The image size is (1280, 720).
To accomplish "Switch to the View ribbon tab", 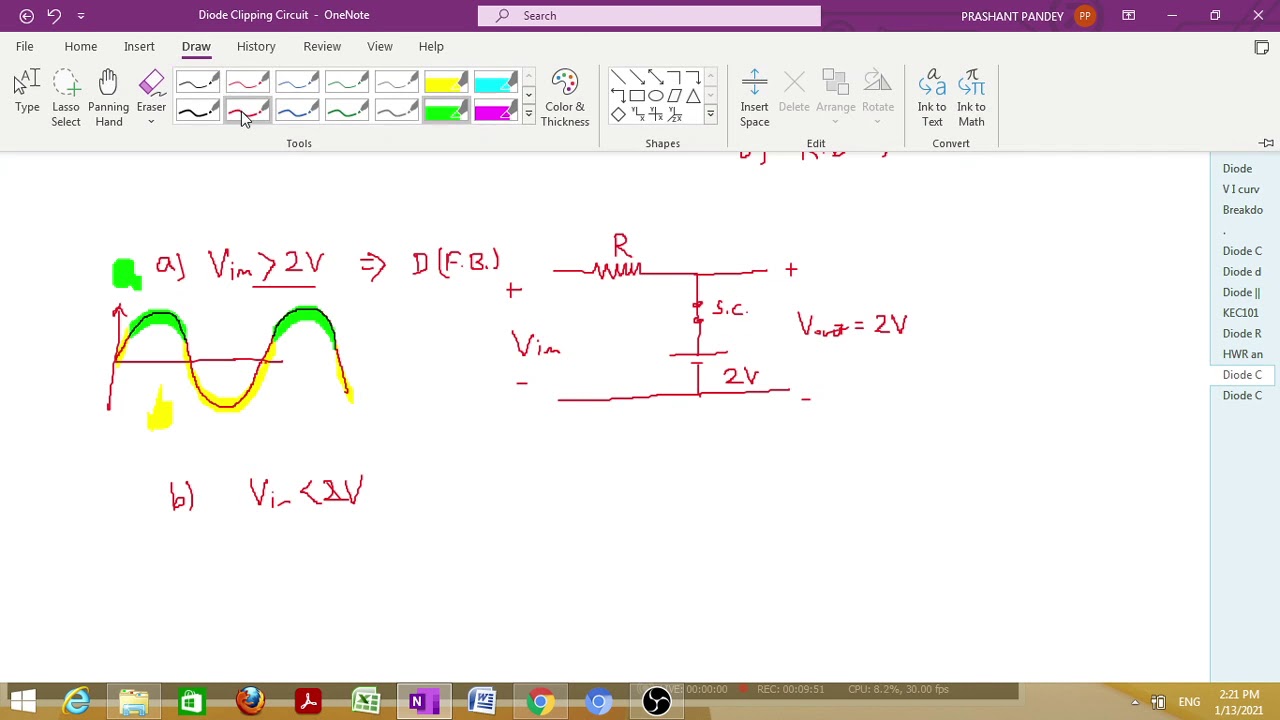I will click(x=380, y=46).
